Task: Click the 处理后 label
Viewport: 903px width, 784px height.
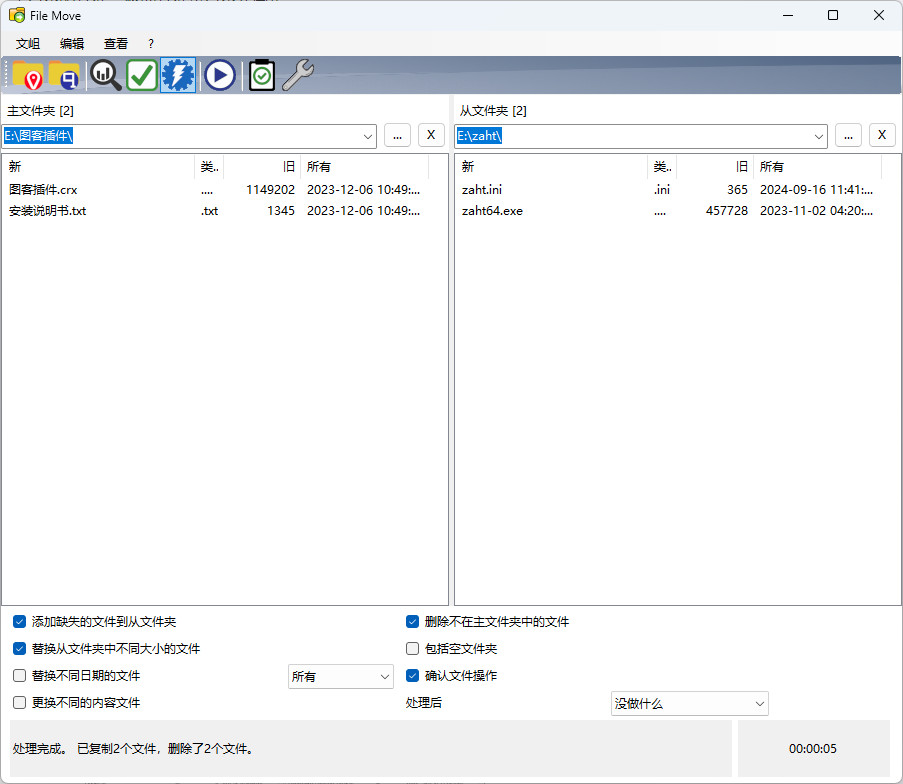Action: pos(424,703)
